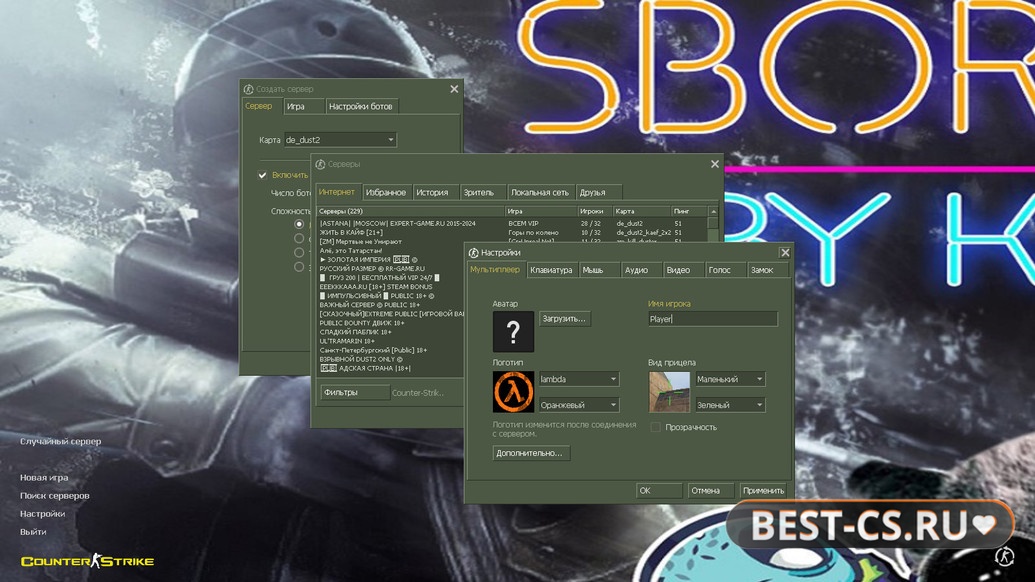Open the История tab in Серверы
Viewport: 1035px width, 582px height.
[x=436, y=192]
